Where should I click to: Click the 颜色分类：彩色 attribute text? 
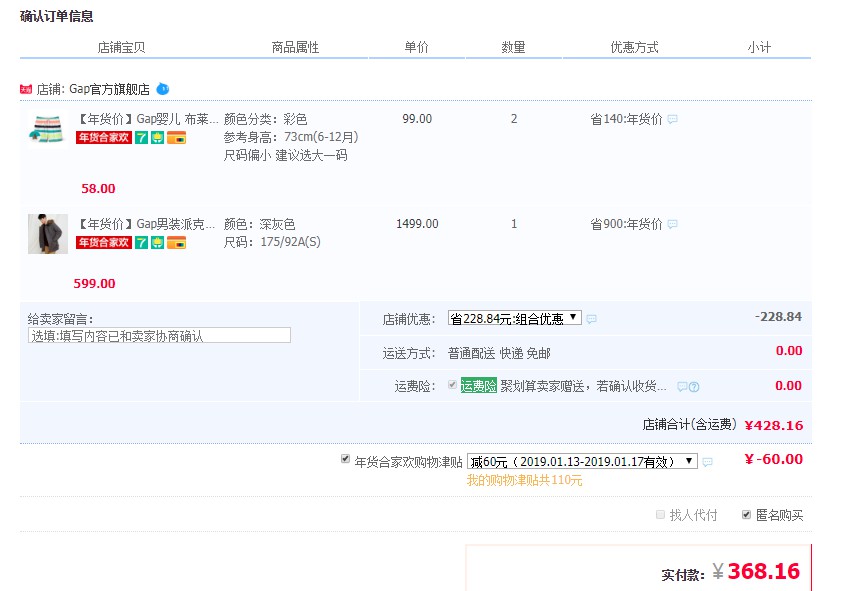tap(265, 119)
